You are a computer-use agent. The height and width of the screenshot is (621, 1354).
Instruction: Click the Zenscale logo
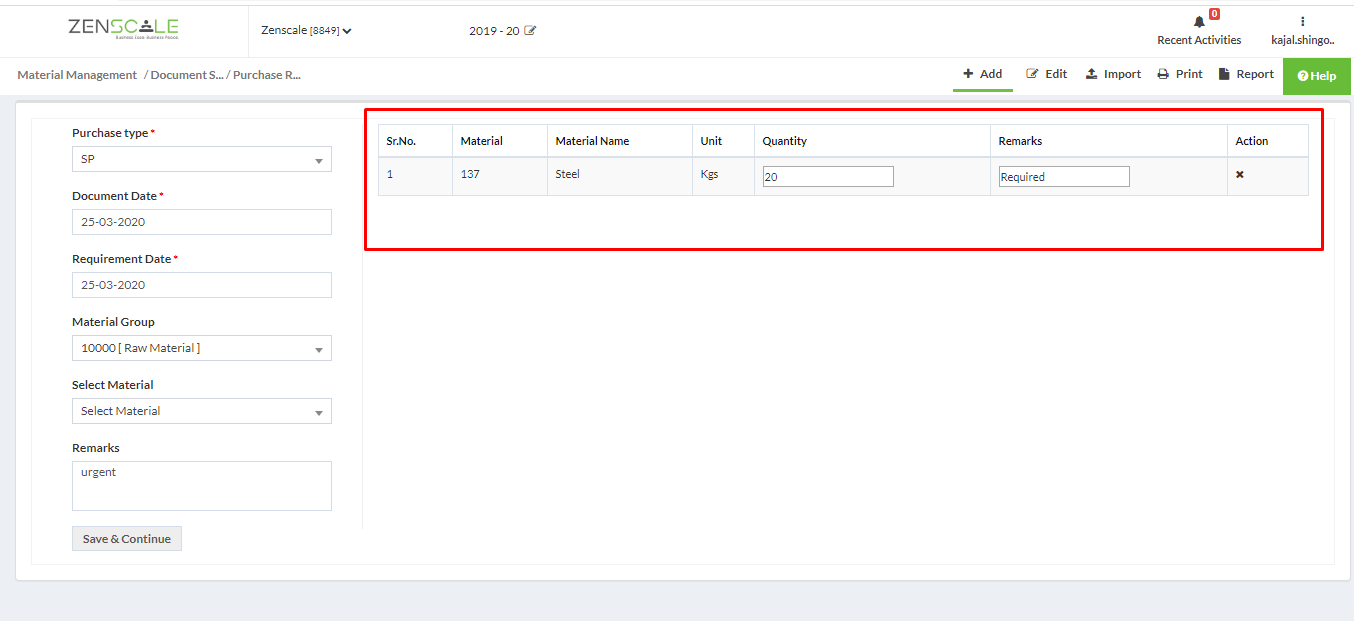click(124, 29)
